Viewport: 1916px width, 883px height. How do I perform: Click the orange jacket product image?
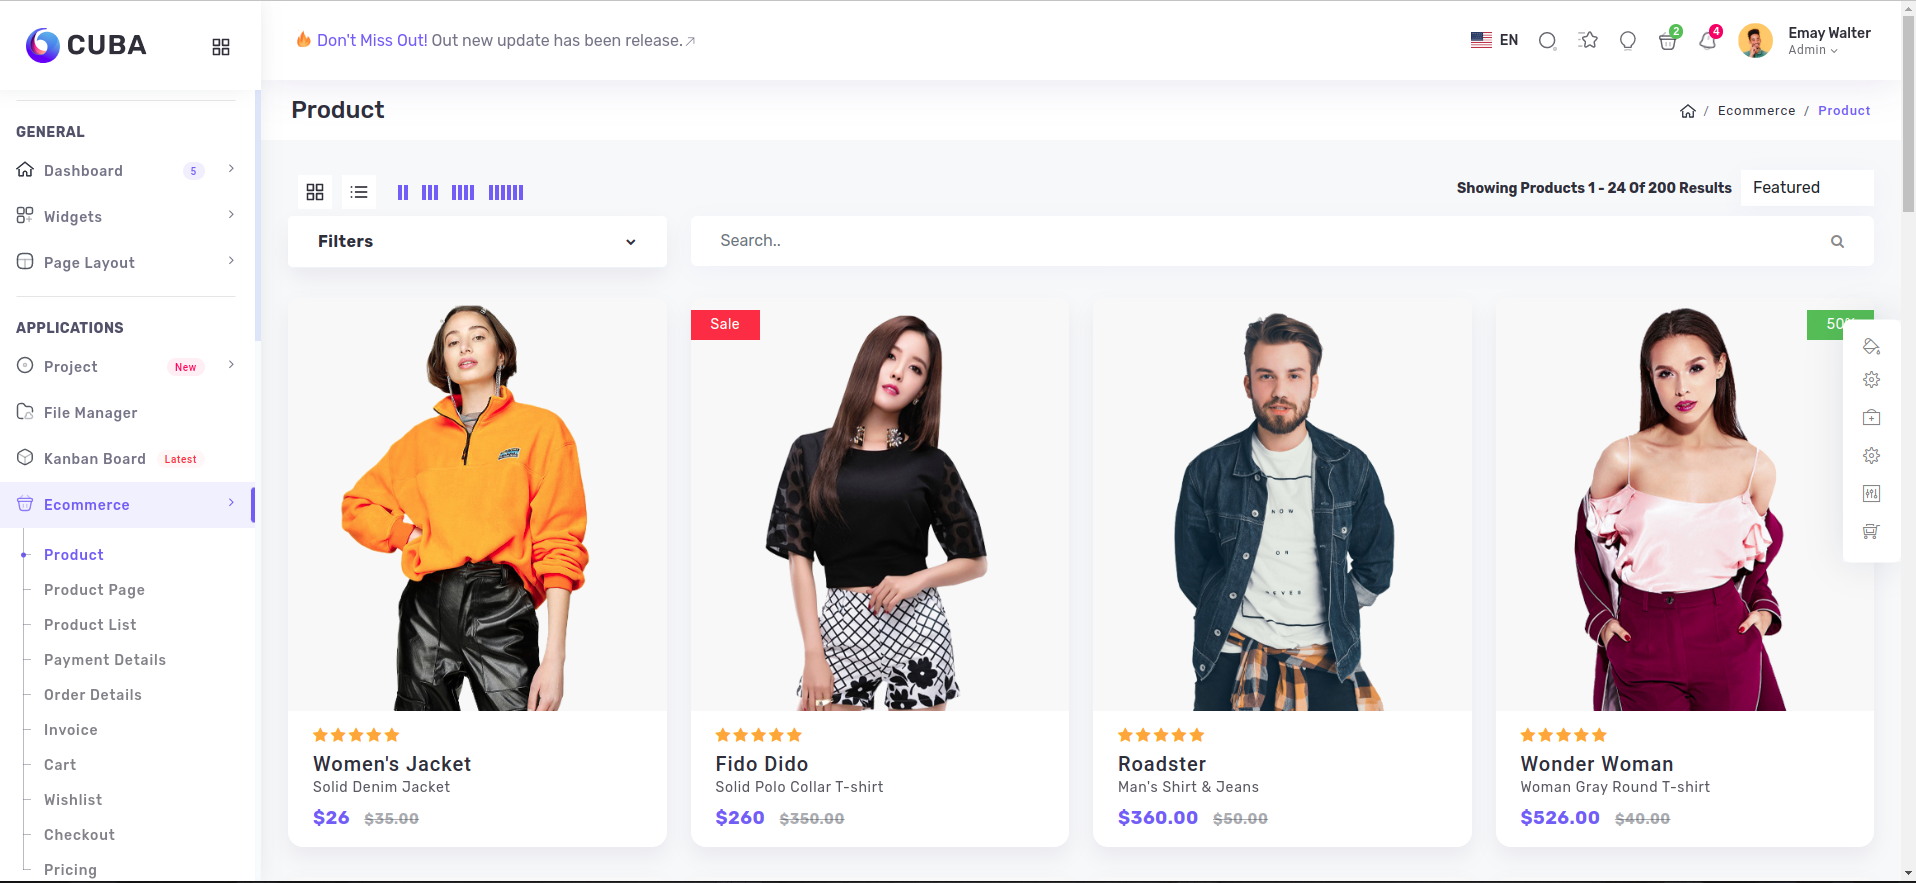(x=477, y=505)
